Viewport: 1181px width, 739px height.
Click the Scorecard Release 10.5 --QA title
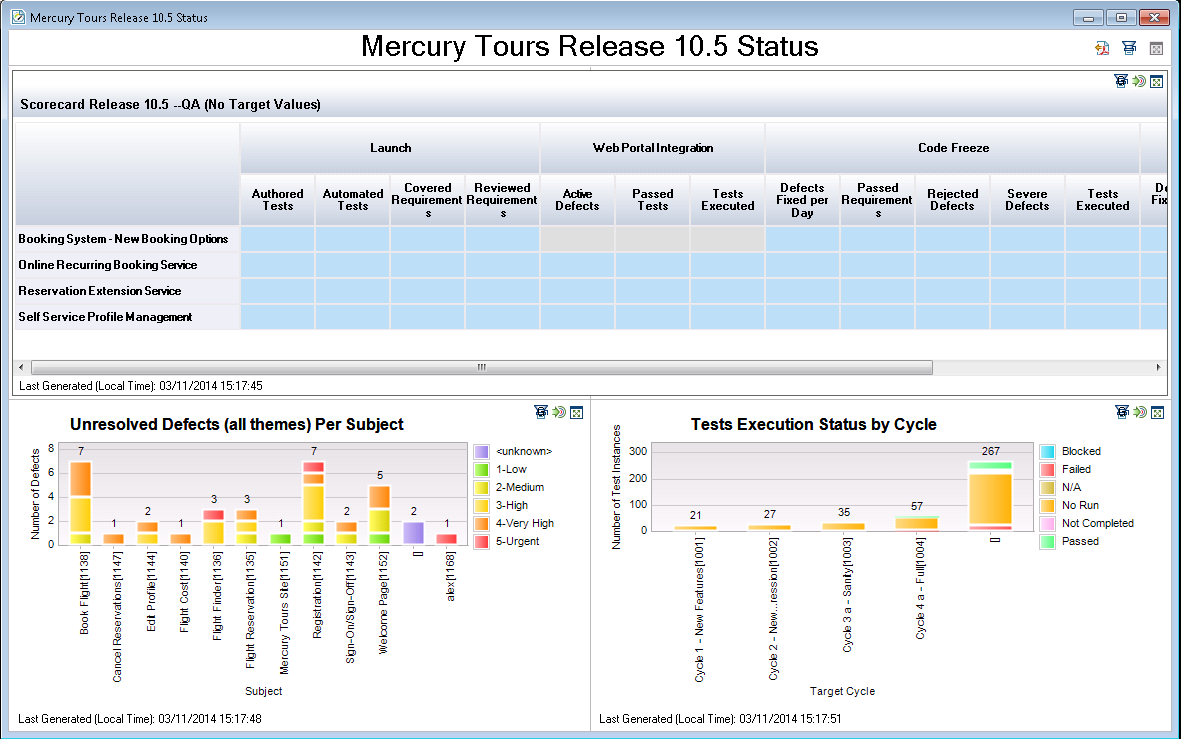point(170,105)
